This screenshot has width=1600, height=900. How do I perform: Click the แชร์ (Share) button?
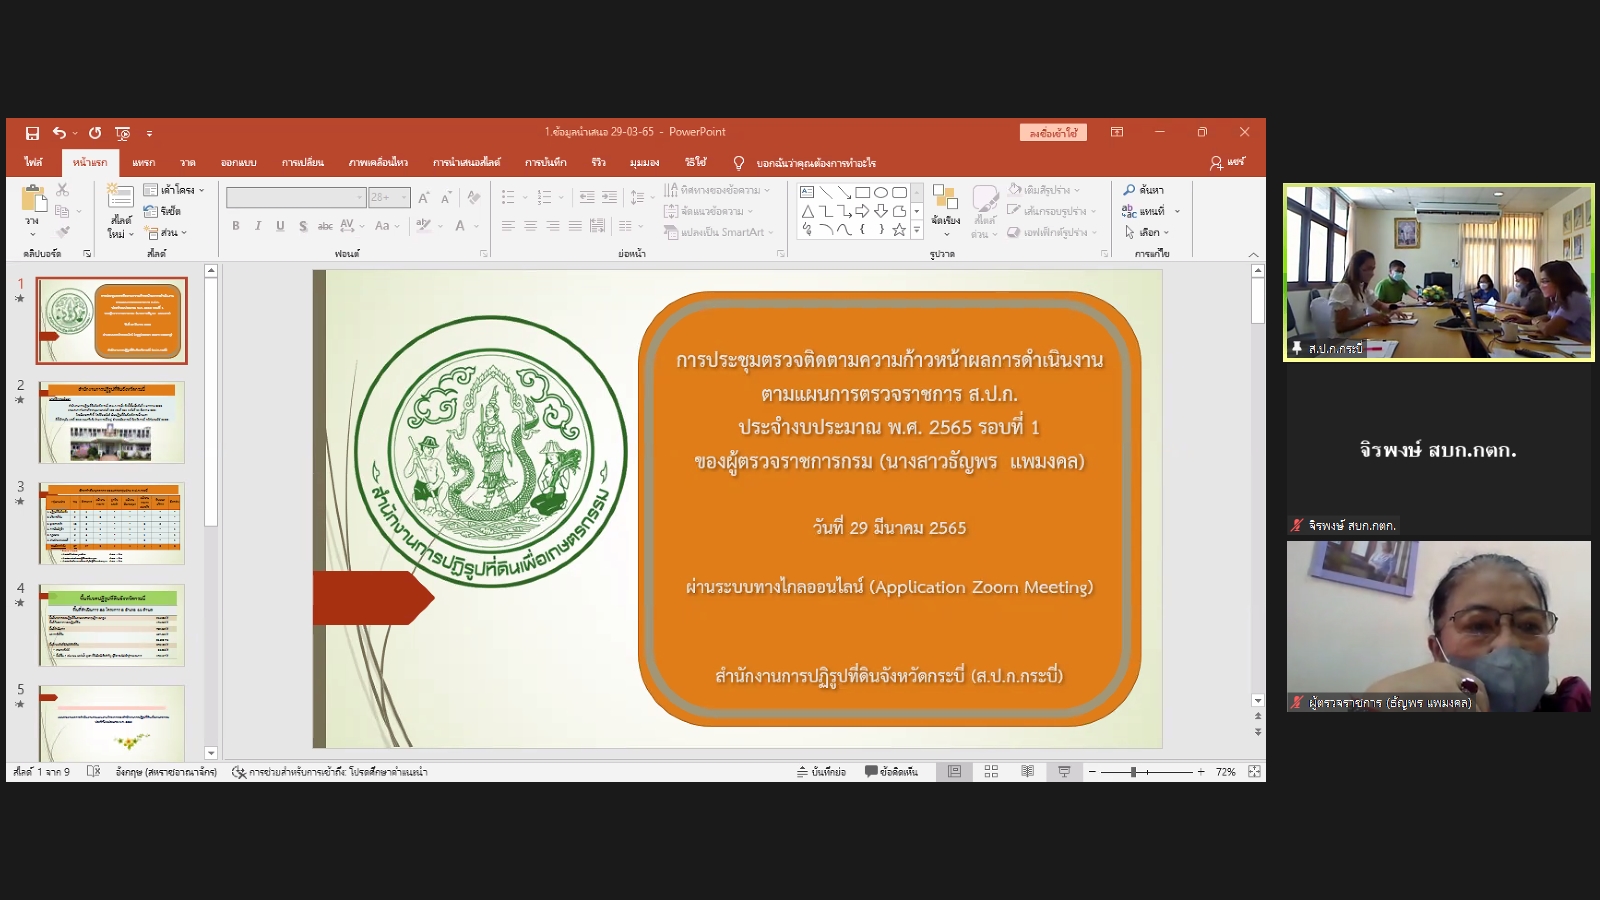pyautogui.click(x=1228, y=162)
